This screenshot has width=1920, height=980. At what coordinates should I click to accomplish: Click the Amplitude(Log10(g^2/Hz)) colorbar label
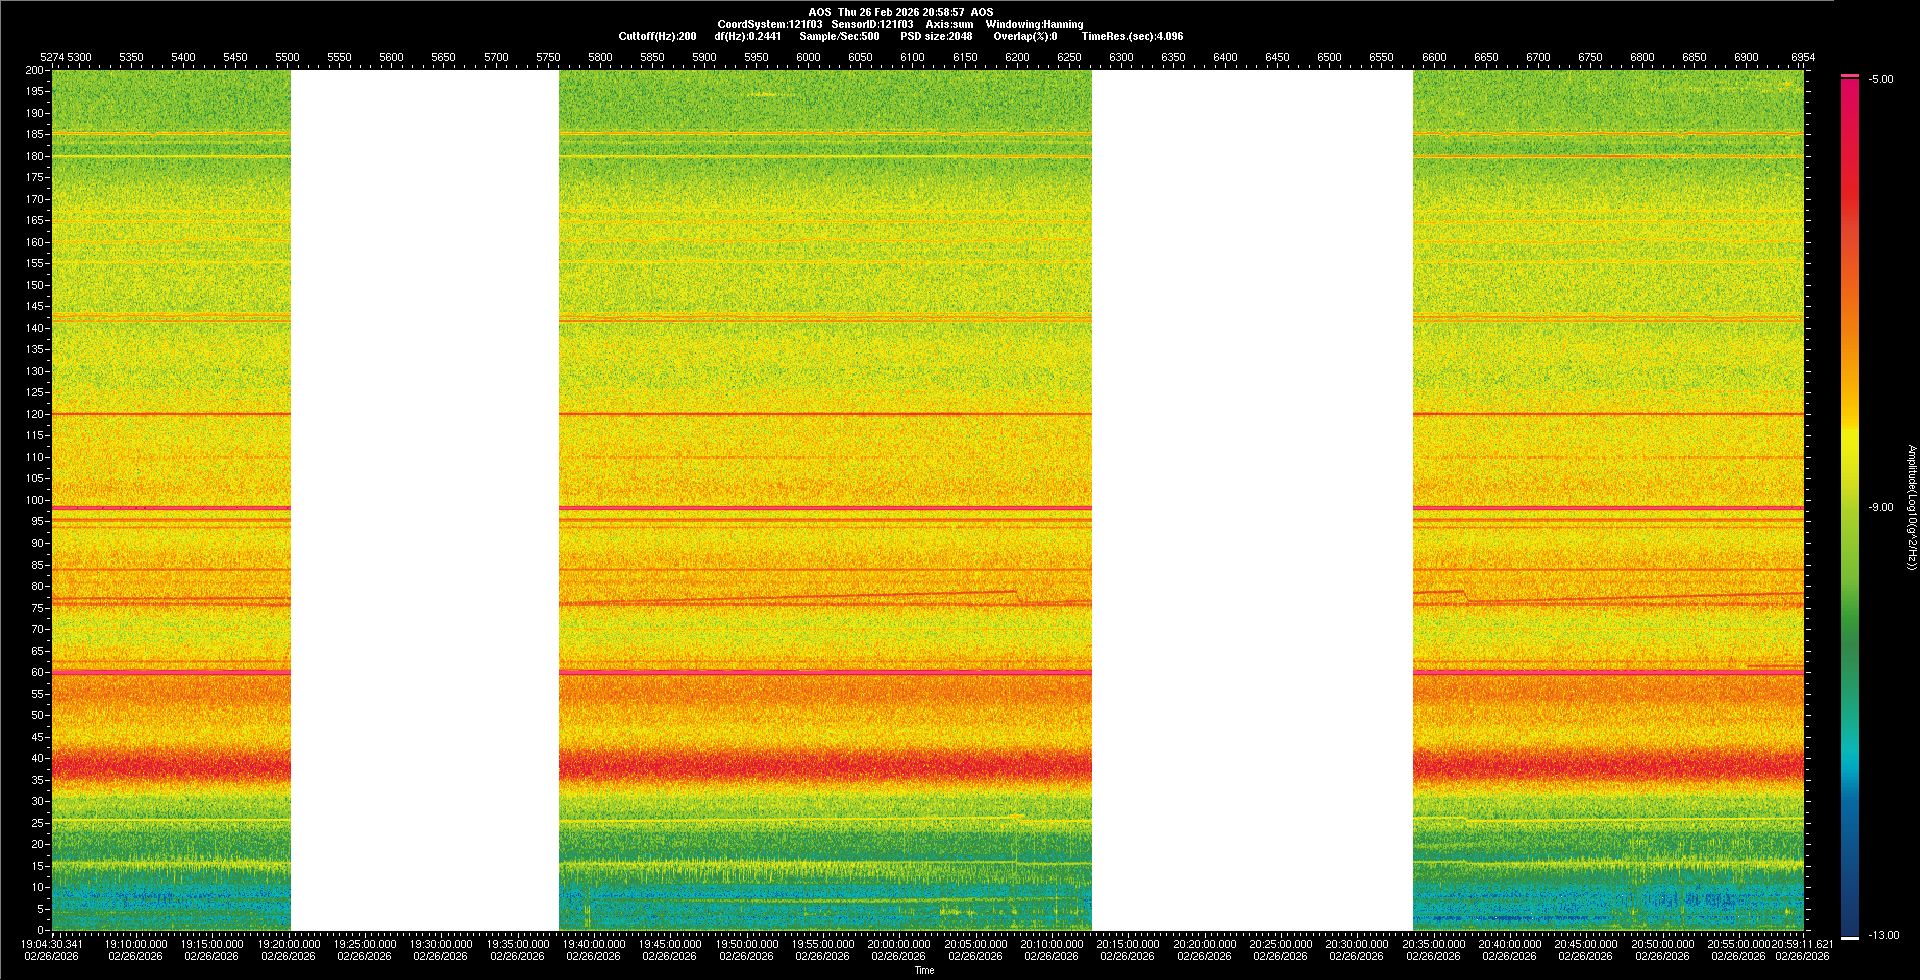click(x=1911, y=508)
